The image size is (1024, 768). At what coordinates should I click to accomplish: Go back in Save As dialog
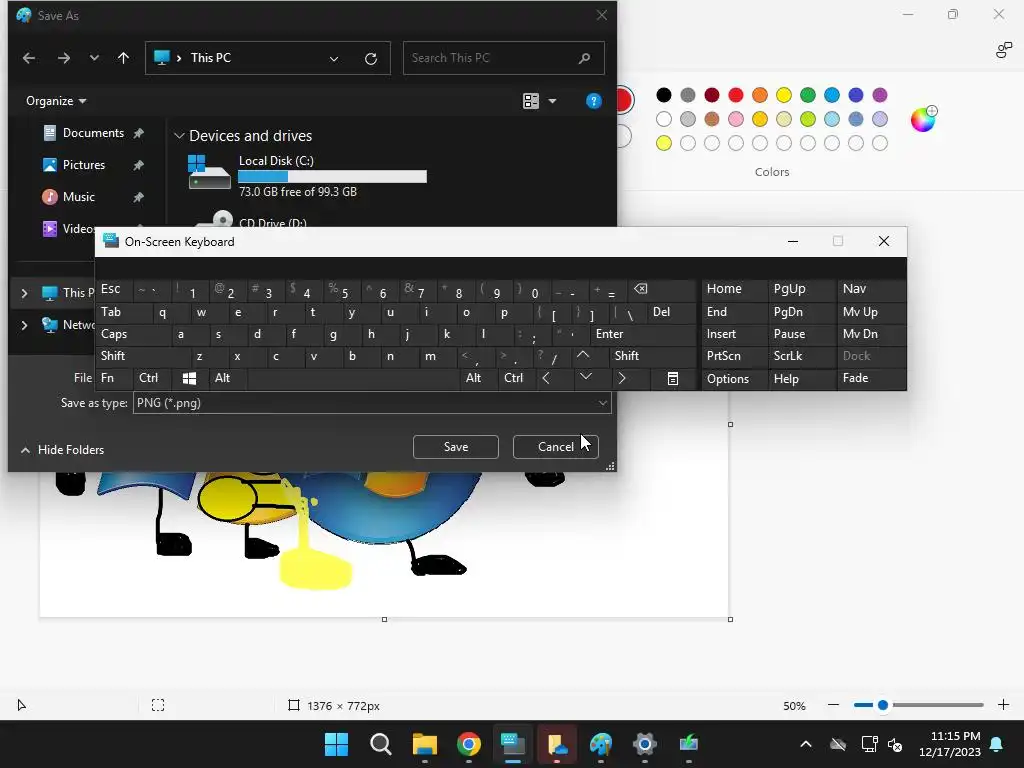(29, 58)
